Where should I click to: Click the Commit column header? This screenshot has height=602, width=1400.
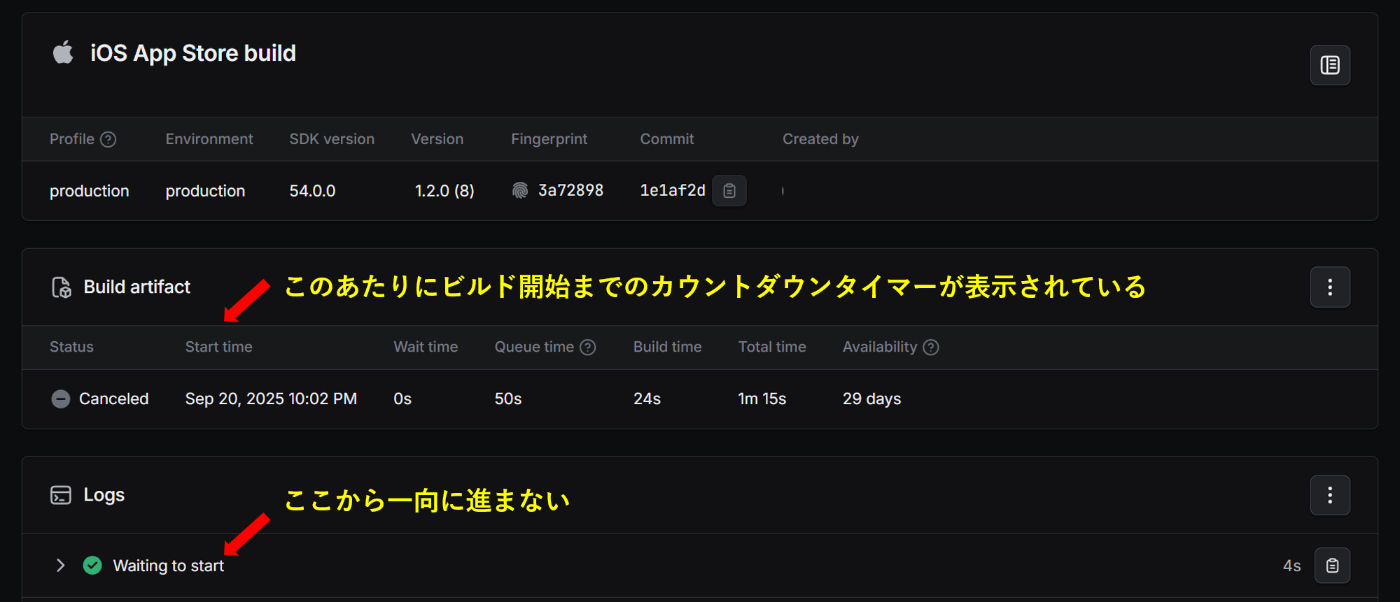click(667, 139)
